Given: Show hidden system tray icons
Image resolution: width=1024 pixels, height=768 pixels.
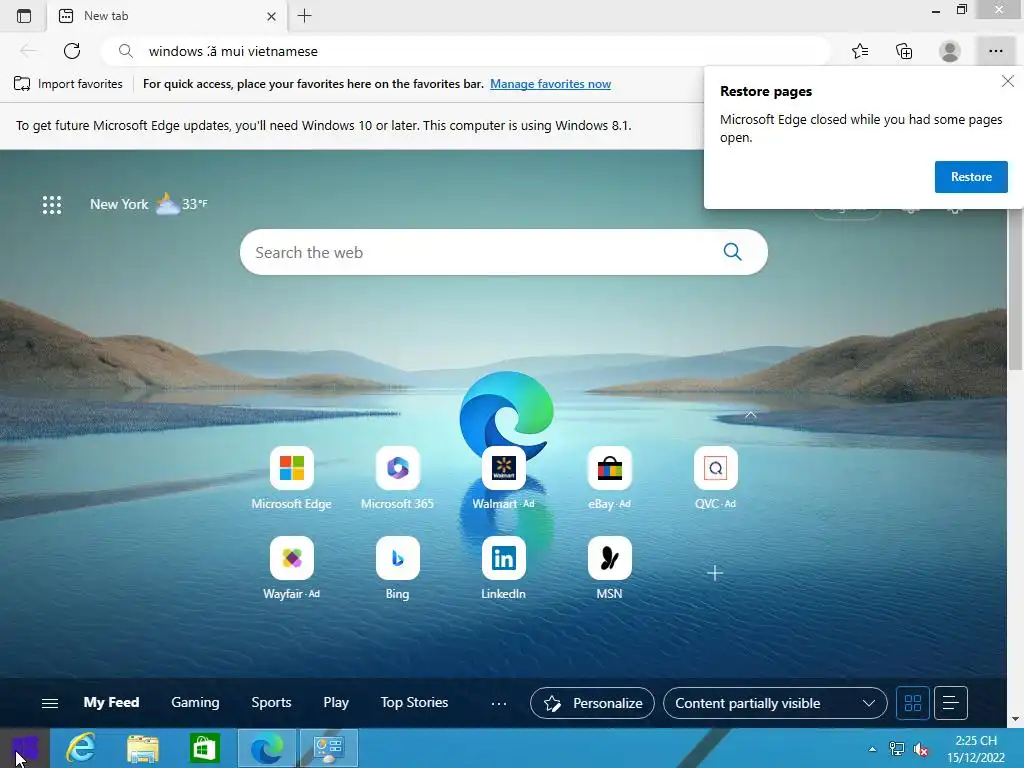Looking at the screenshot, I should [872, 749].
